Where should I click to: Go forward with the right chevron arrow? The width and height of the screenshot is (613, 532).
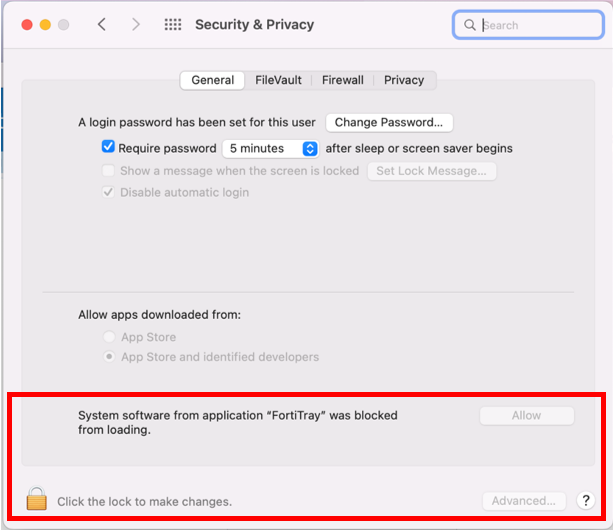(x=136, y=25)
